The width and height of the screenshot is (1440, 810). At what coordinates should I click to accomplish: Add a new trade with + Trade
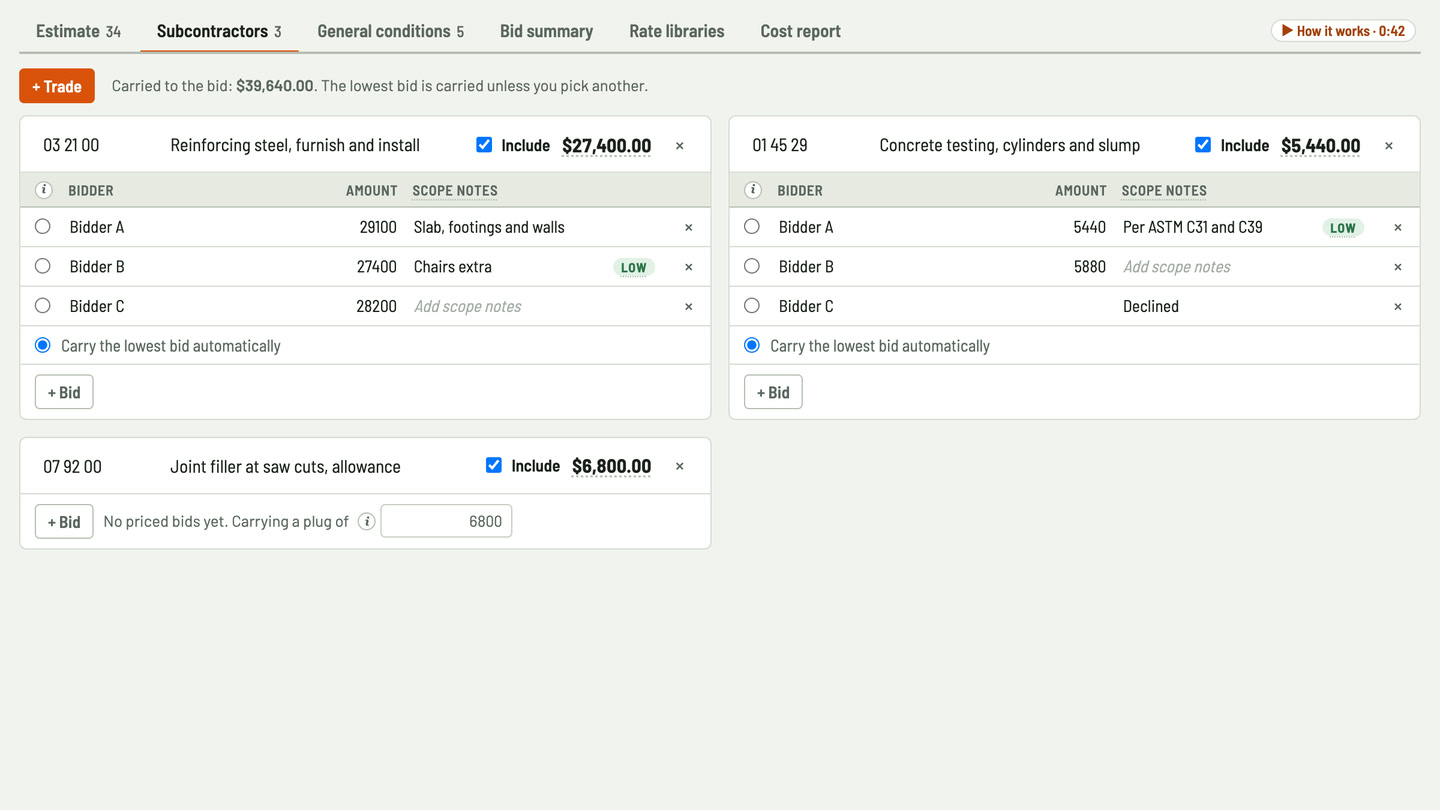pyautogui.click(x=57, y=86)
